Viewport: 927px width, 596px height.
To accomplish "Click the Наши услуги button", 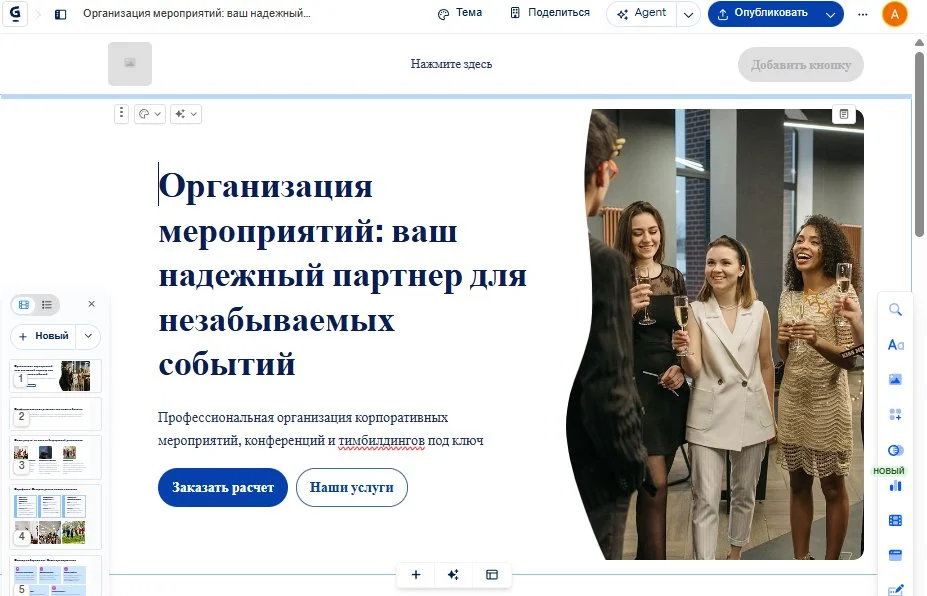I will pyautogui.click(x=352, y=487).
